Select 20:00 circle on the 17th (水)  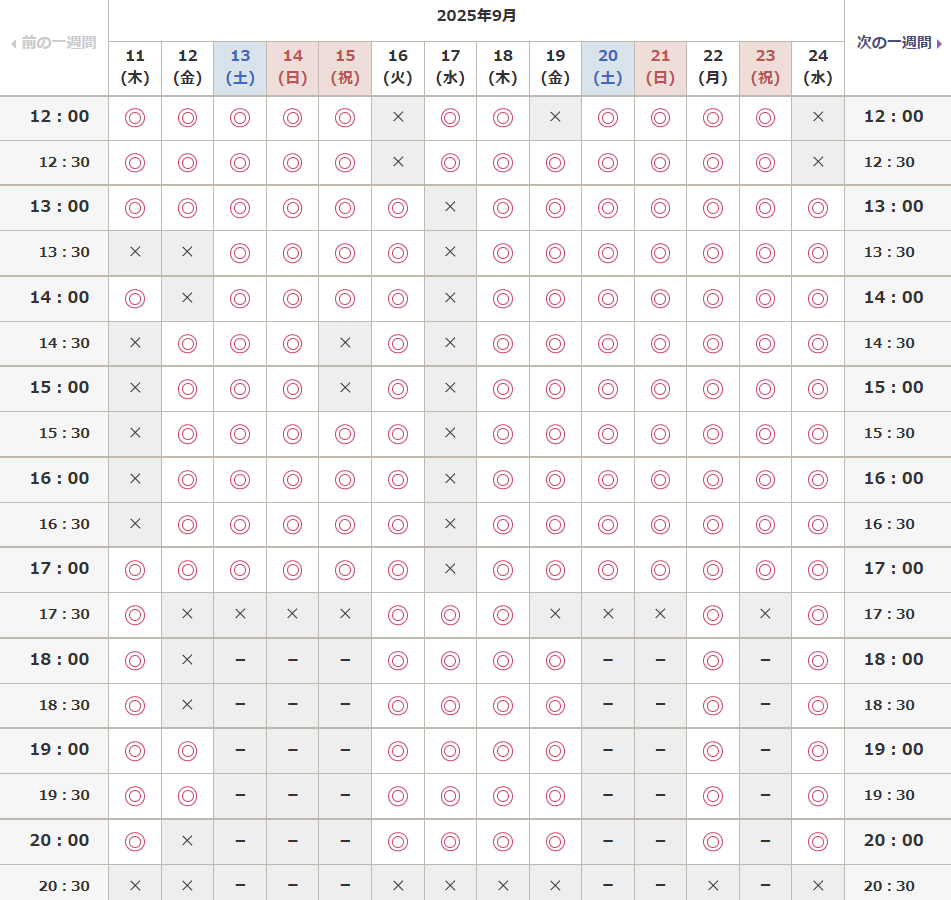[x=450, y=841]
